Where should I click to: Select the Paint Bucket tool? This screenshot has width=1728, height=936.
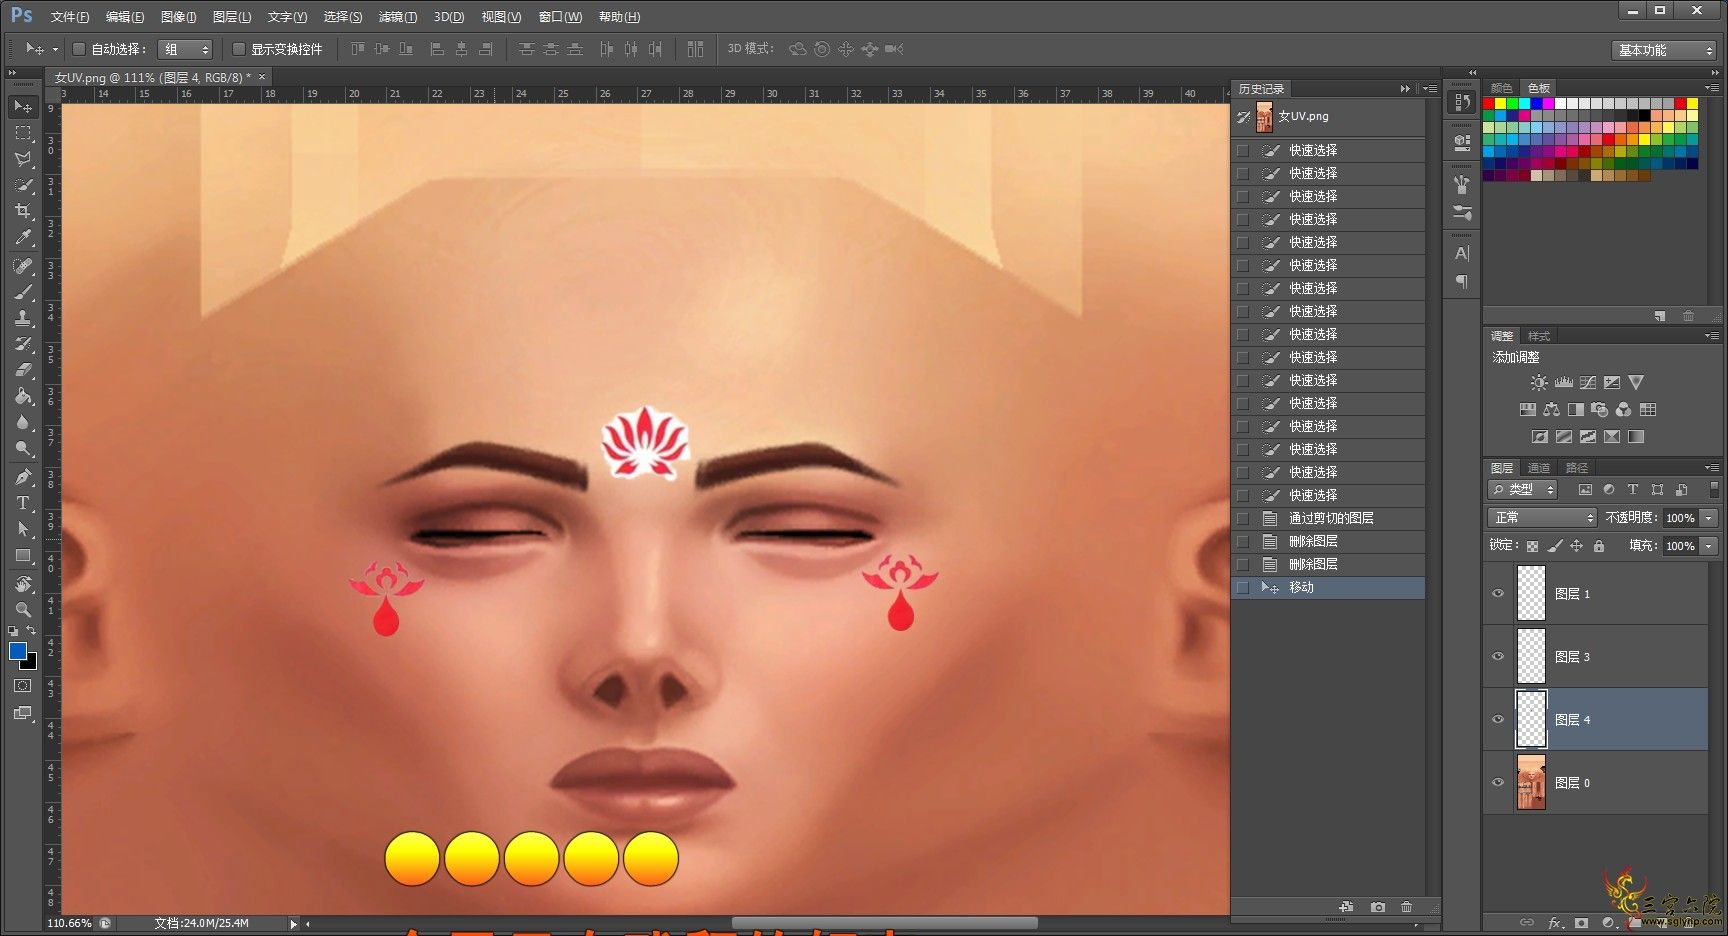pyautogui.click(x=23, y=396)
